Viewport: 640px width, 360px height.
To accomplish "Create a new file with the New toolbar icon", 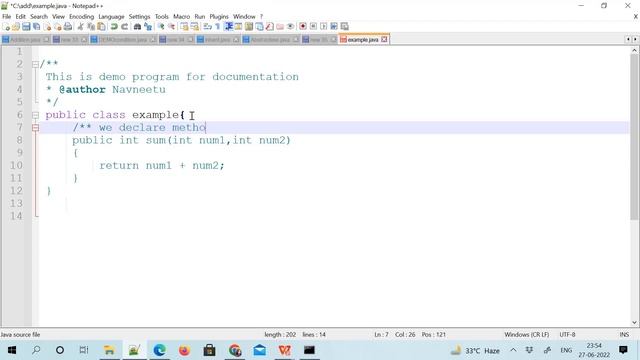I will [6, 27].
